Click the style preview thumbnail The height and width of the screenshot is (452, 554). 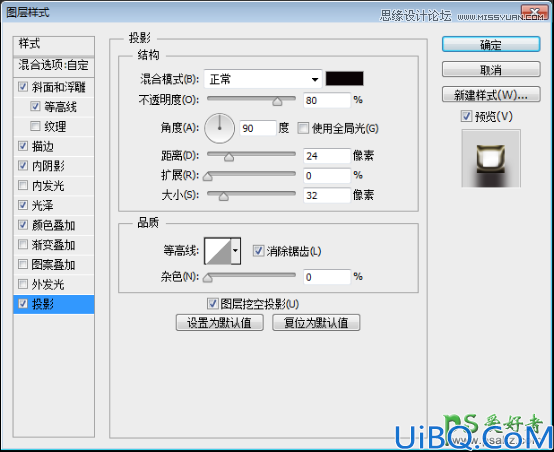point(491,158)
